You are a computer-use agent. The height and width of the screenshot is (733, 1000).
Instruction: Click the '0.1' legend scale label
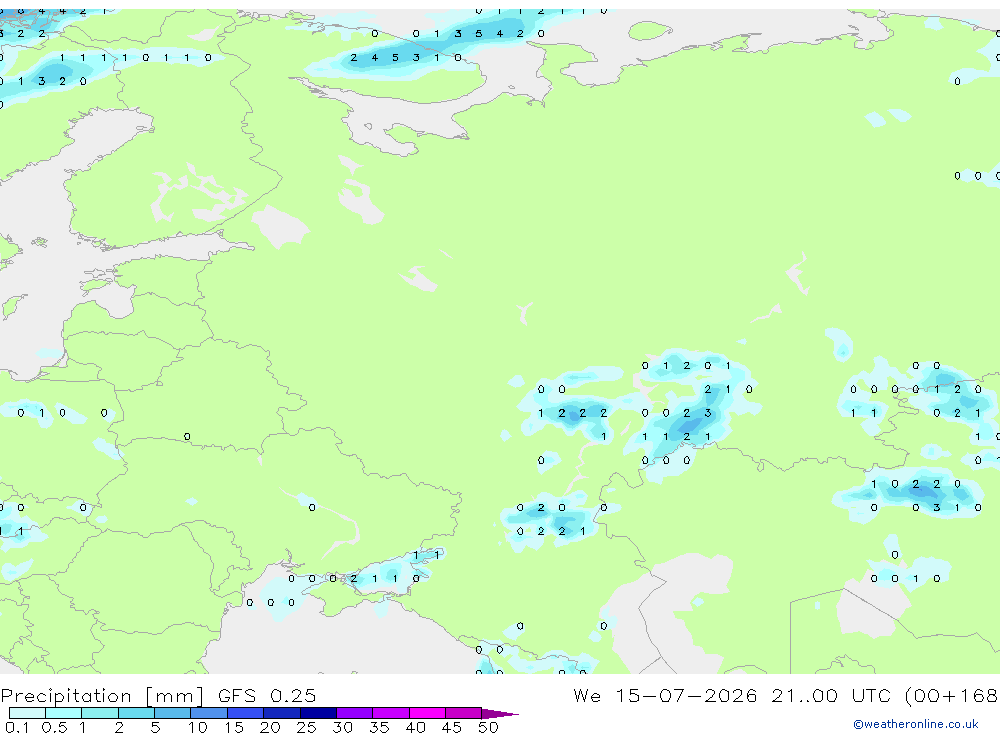(17, 727)
